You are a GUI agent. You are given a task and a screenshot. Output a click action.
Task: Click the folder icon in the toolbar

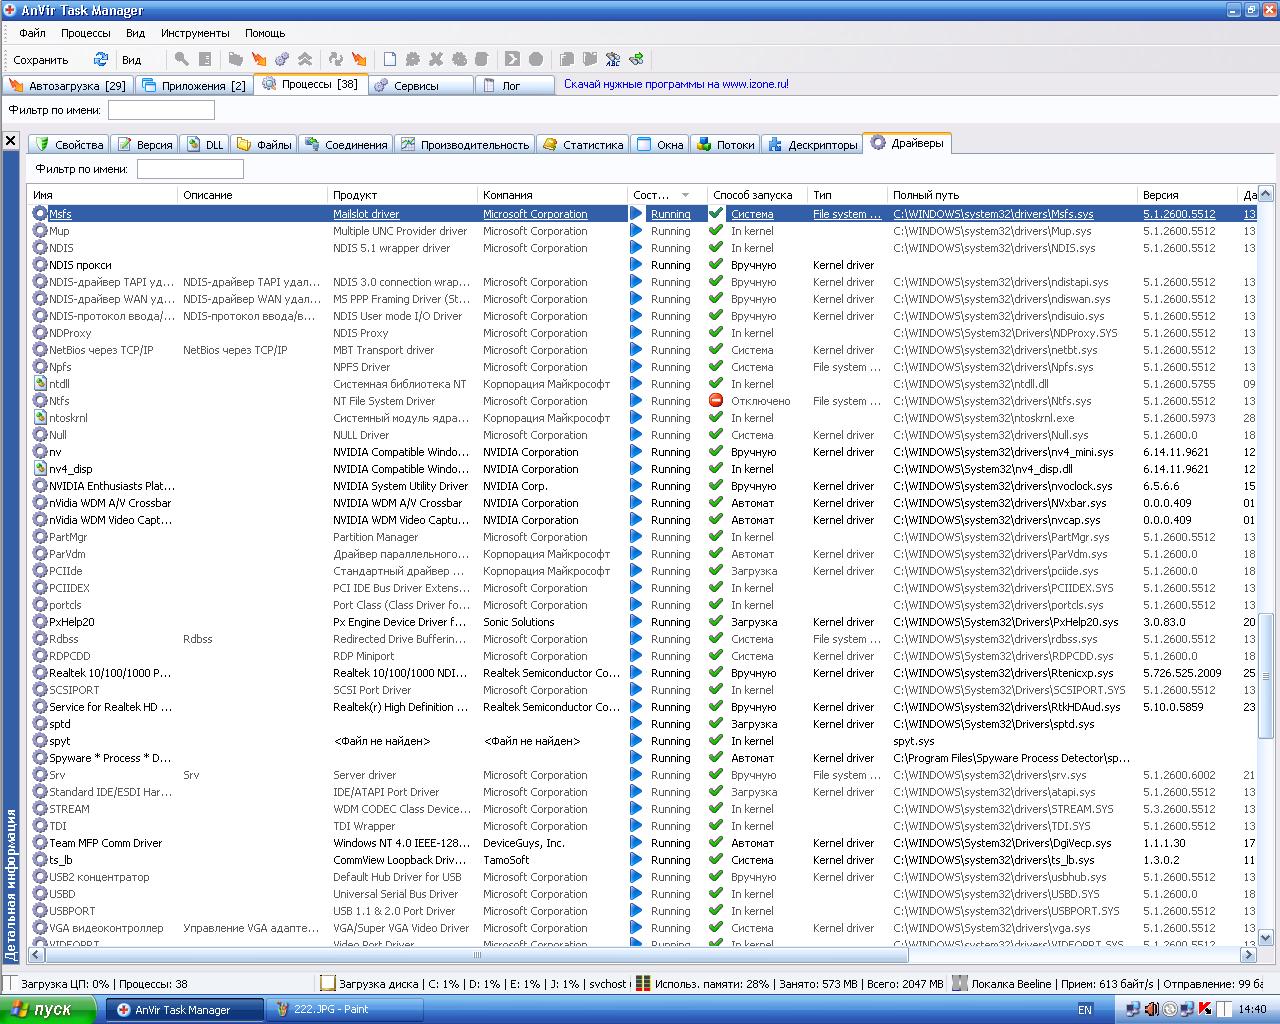pyautogui.click(x=235, y=60)
